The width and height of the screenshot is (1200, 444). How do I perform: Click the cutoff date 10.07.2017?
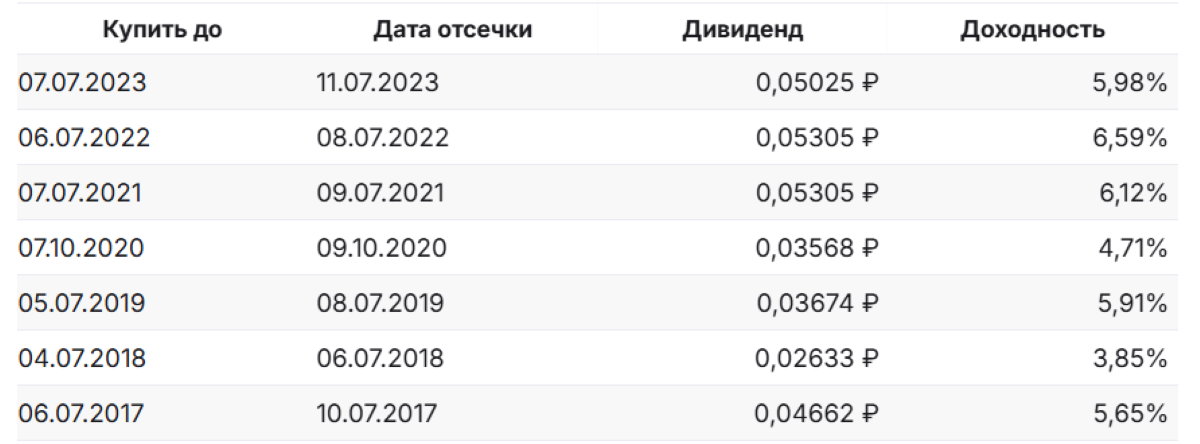pos(377,413)
